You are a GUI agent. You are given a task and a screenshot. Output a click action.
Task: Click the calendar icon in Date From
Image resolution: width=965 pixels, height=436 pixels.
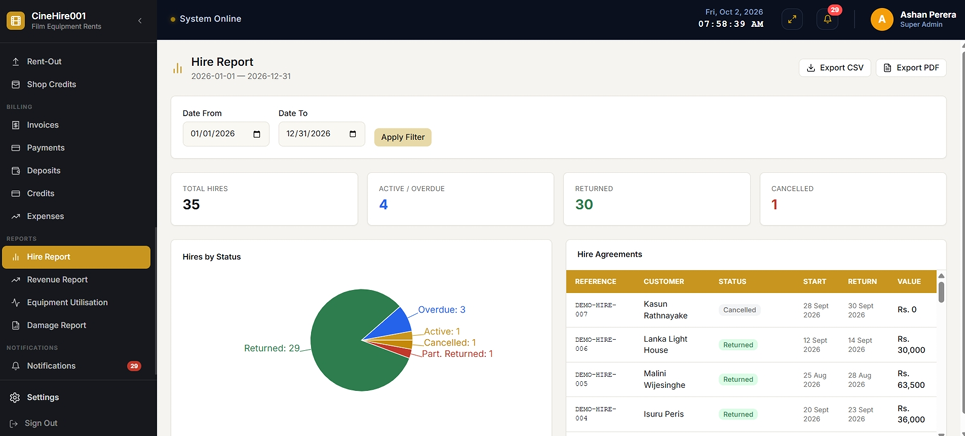click(257, 134)
